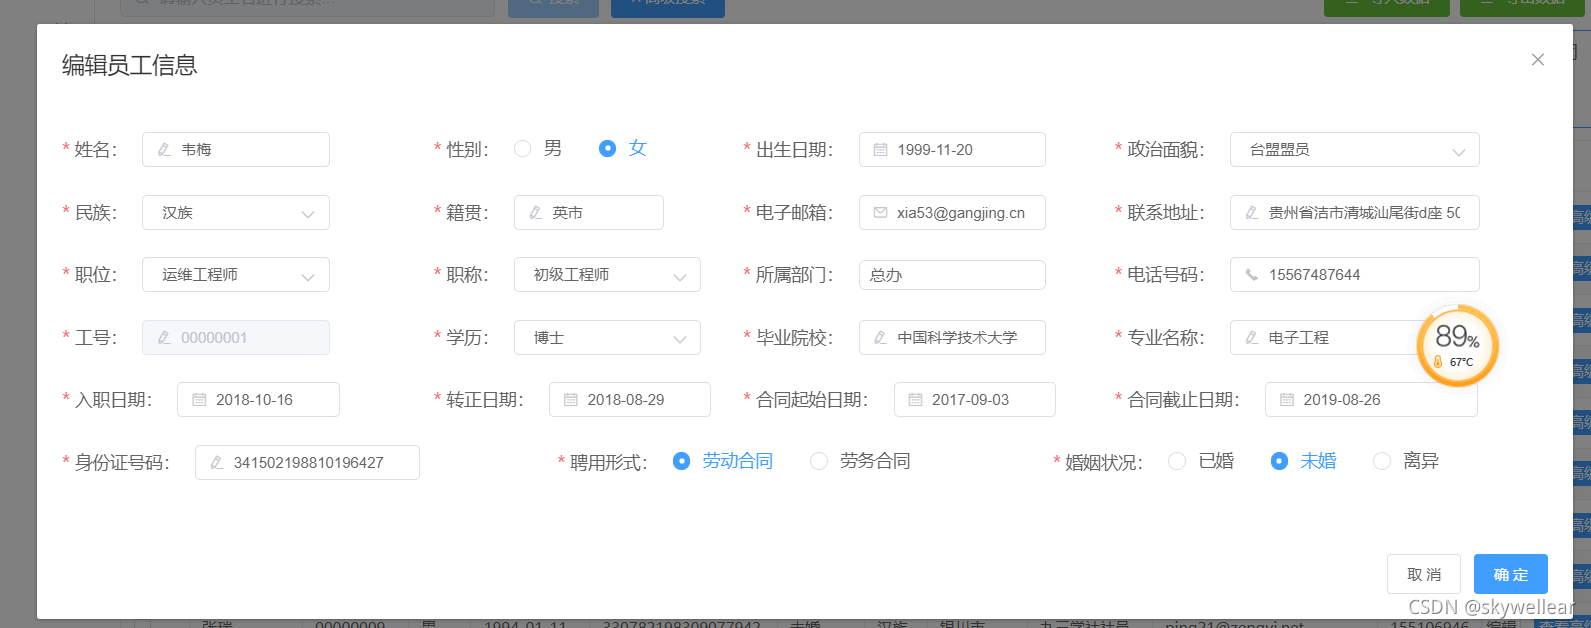
Task: Click the calendar icon in 合同起始日期 field
Action: [x=915, y=400]
